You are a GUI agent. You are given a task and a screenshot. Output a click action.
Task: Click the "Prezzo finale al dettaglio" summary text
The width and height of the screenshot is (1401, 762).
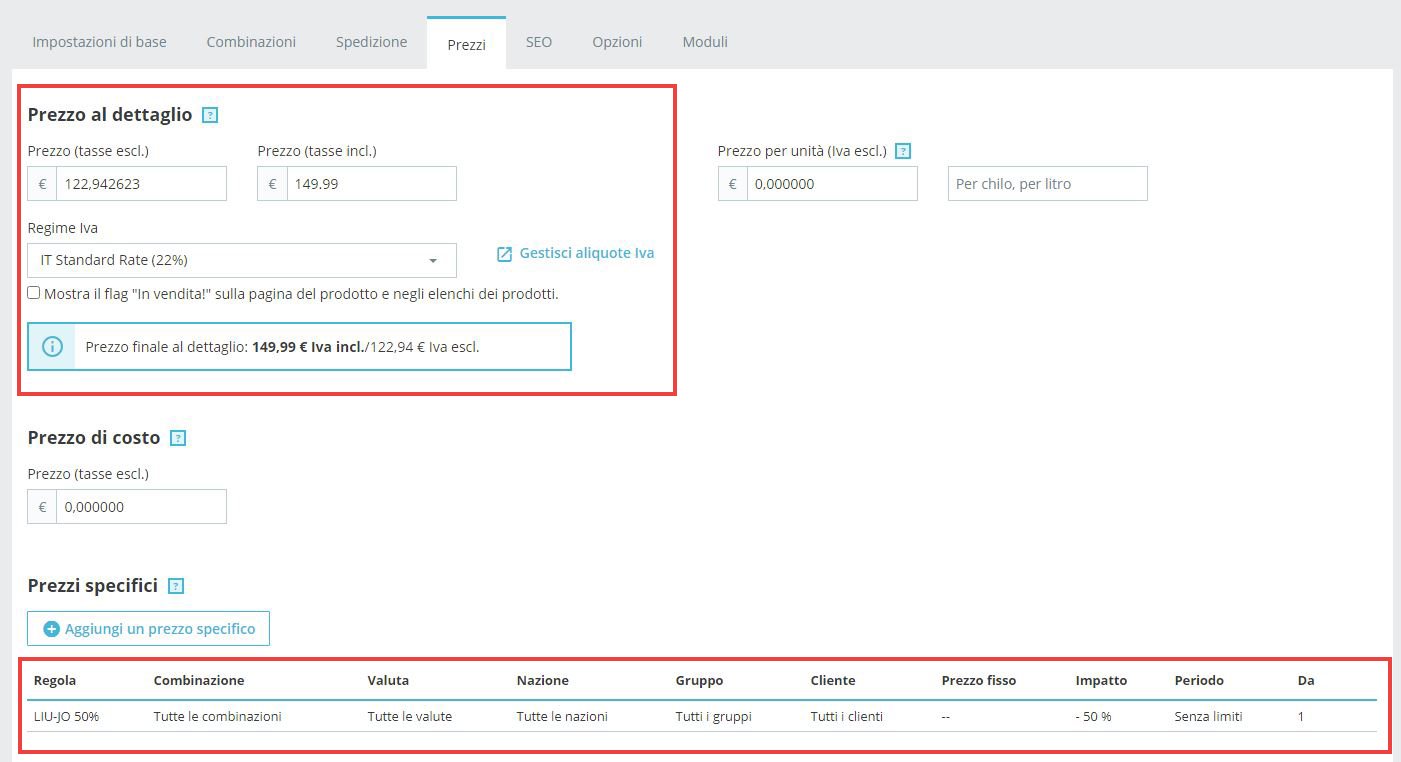282,347
